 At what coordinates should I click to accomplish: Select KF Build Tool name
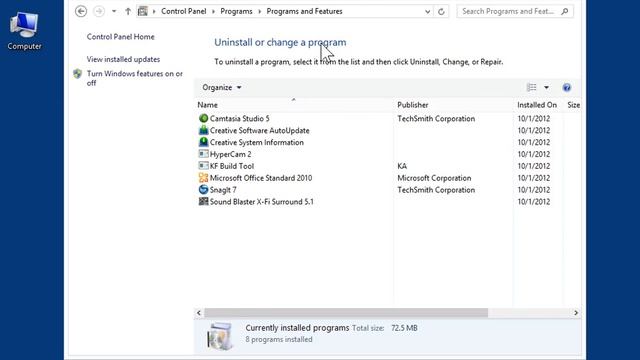click(x=232, y=166)
